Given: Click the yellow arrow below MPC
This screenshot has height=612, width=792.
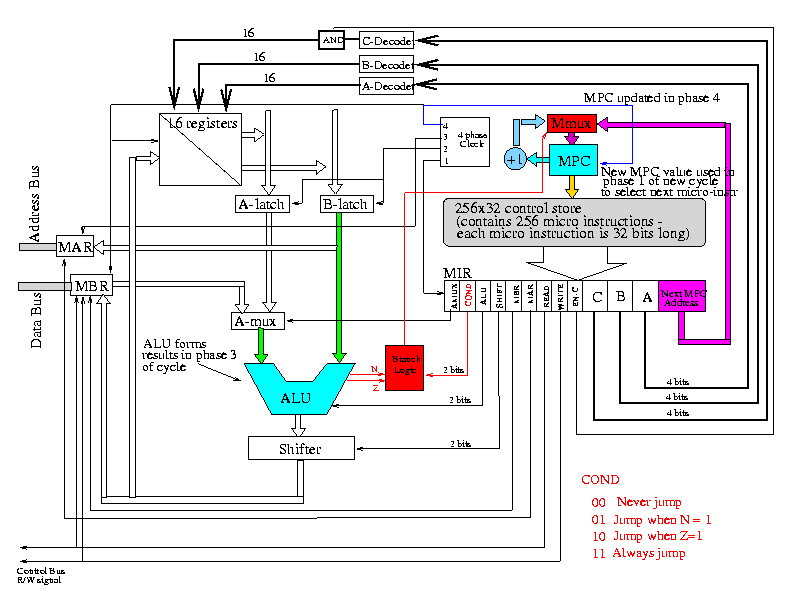Looking at the screenshot, I should [x=572, y=187].
